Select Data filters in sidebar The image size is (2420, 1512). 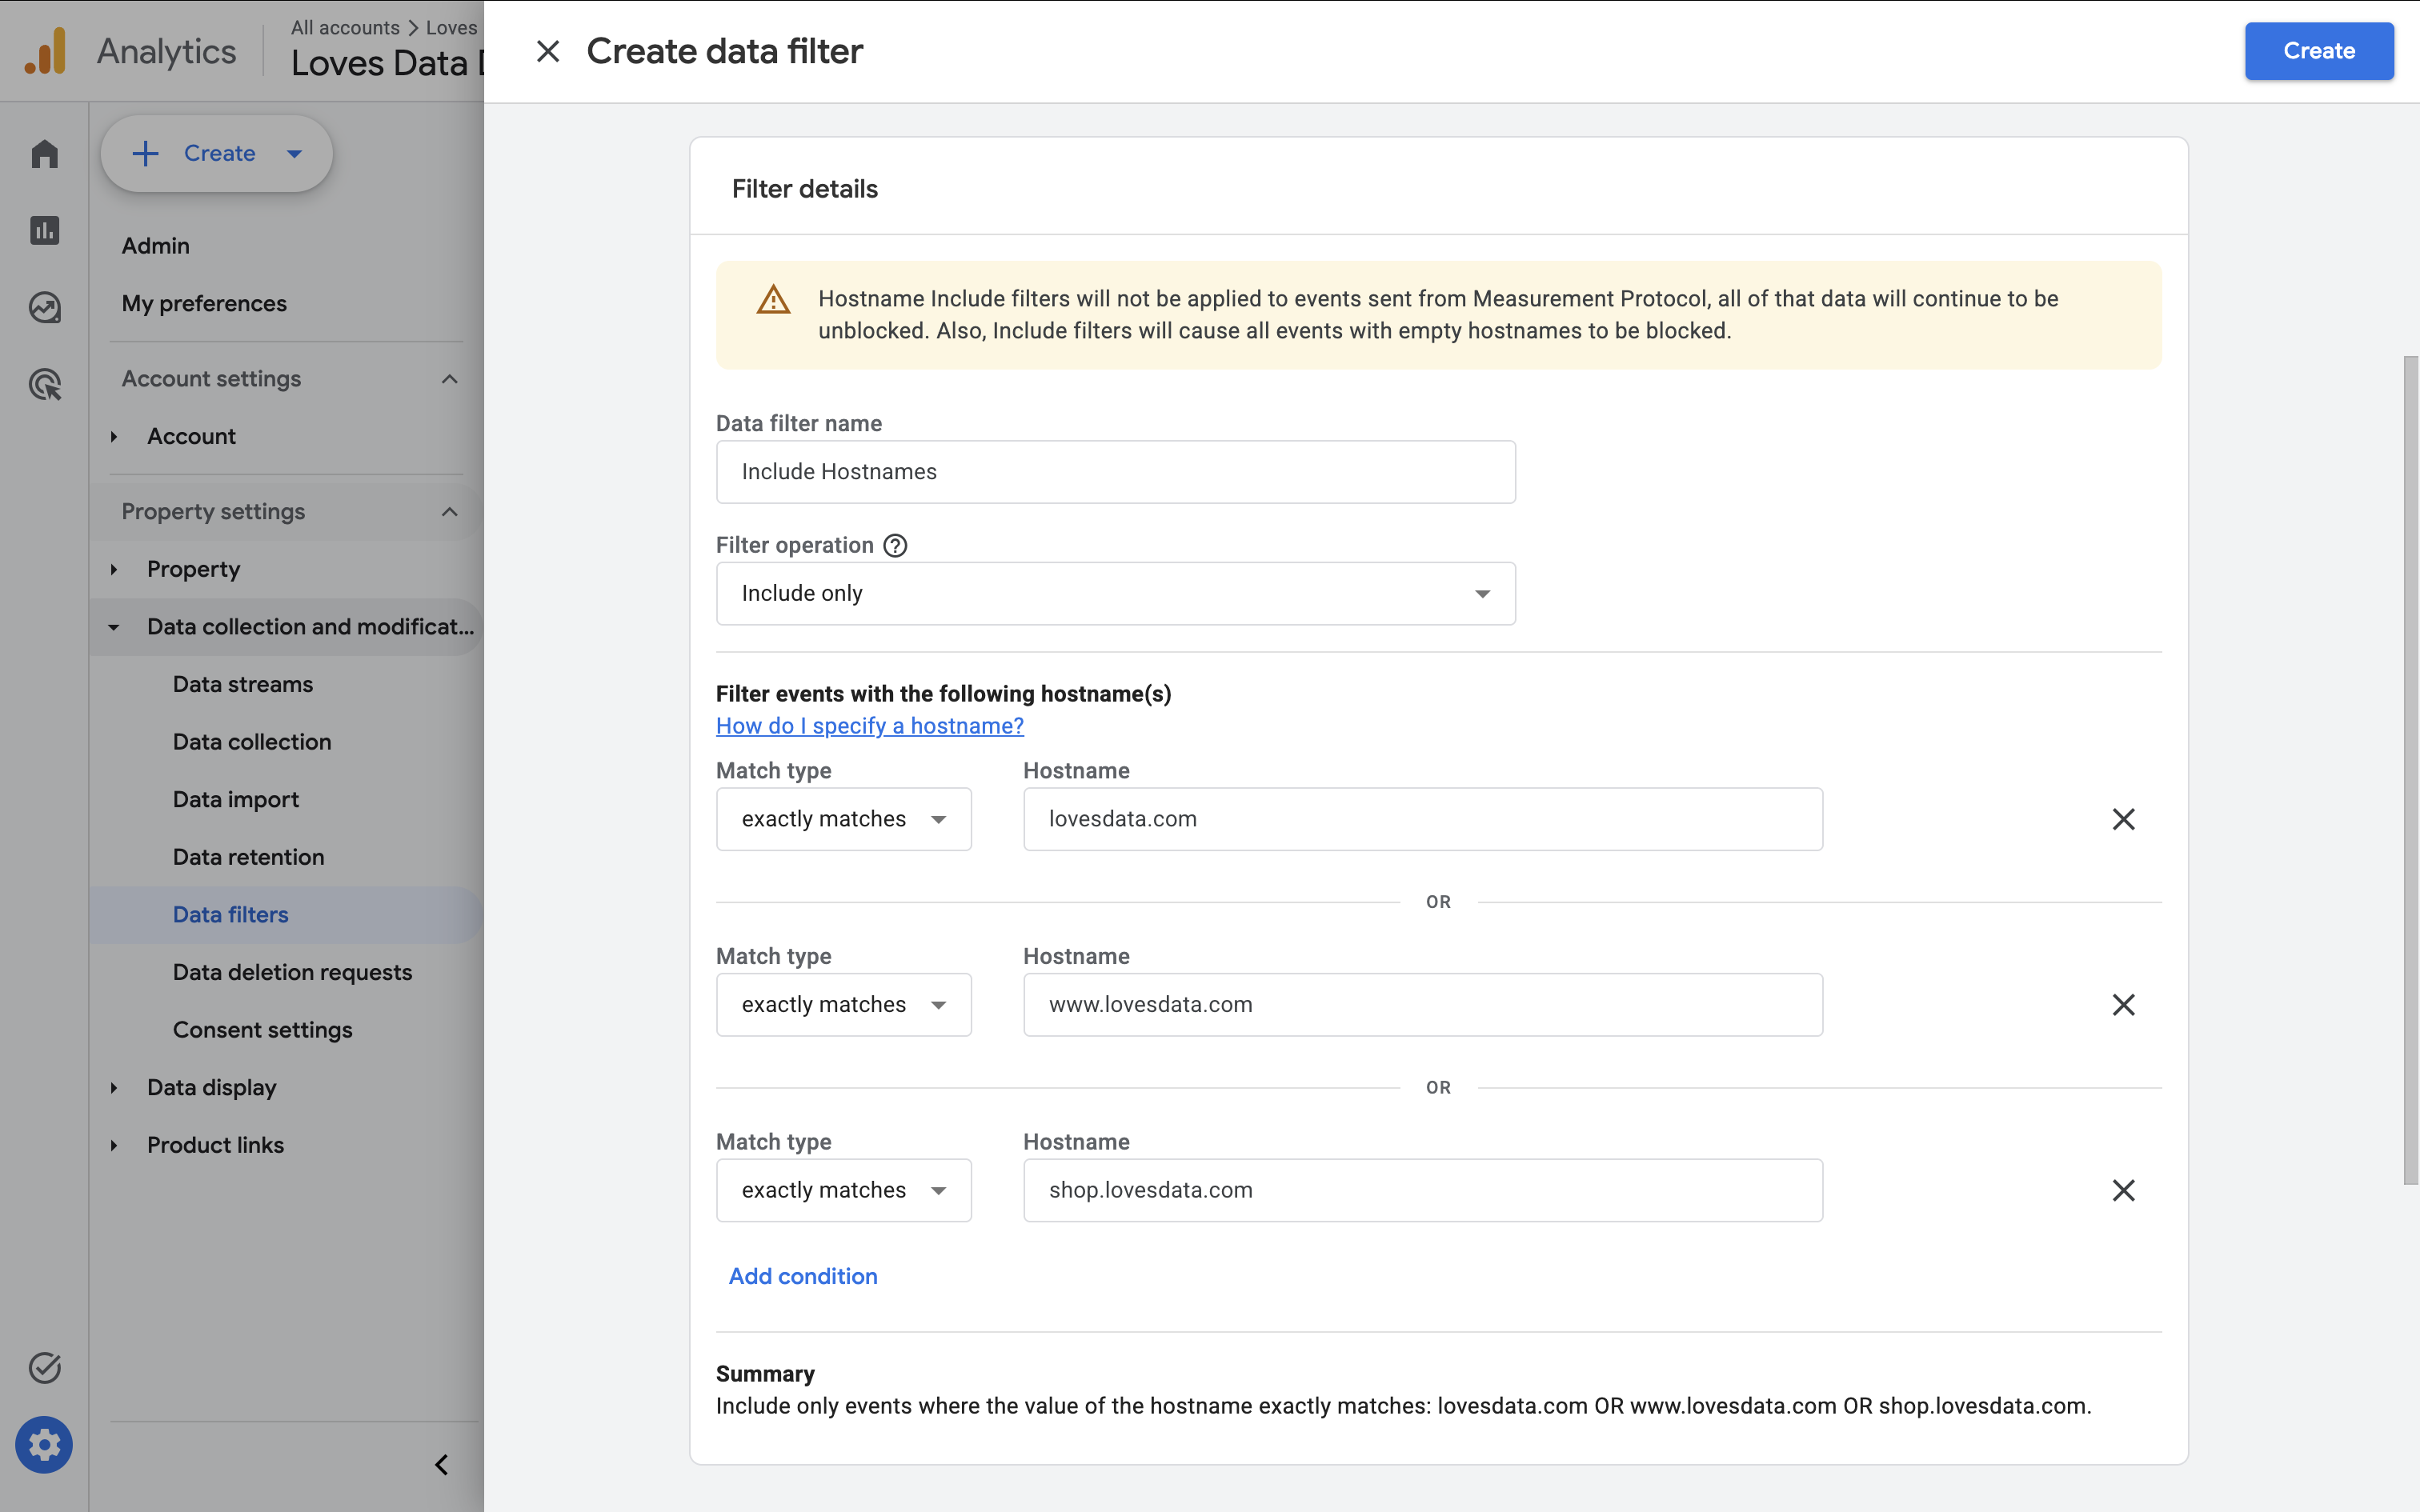coord(231,915)
